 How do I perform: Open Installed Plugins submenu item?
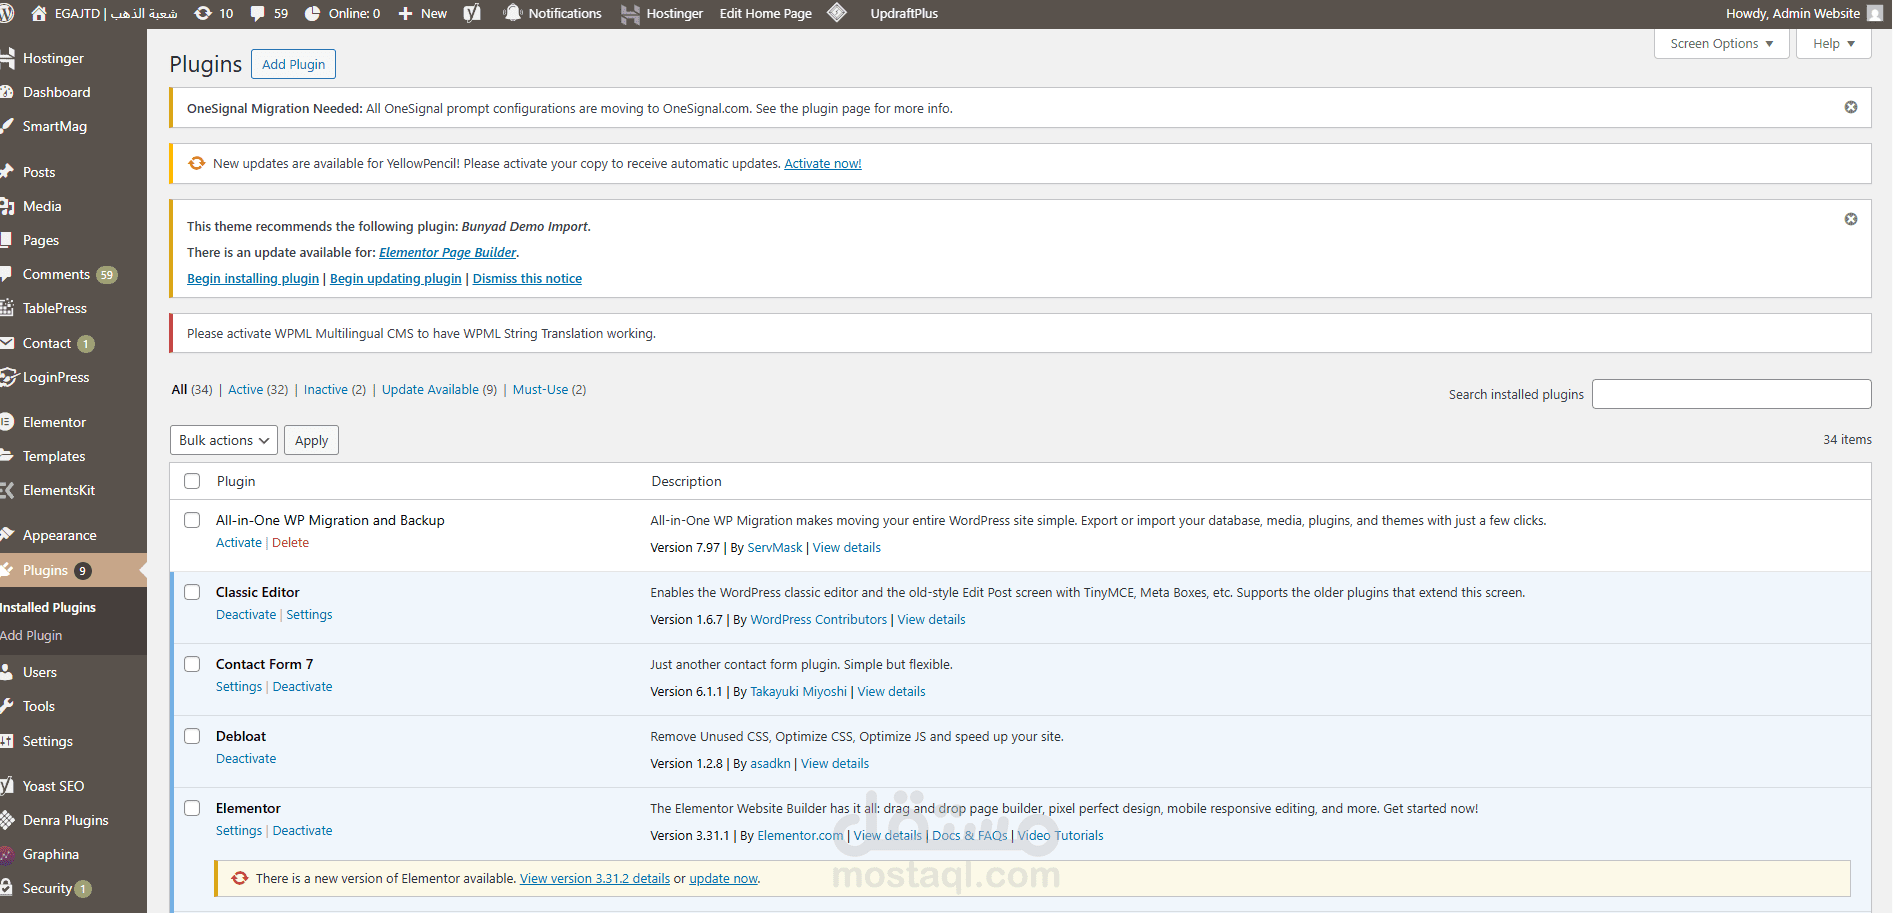pyautogui.click(x=48, y=607)
